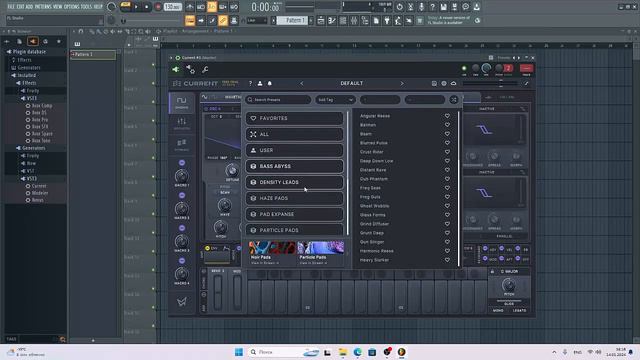Viewport: 640px width, 360px height.
Task: Click the Stop button in the transport
Action: 147,7
